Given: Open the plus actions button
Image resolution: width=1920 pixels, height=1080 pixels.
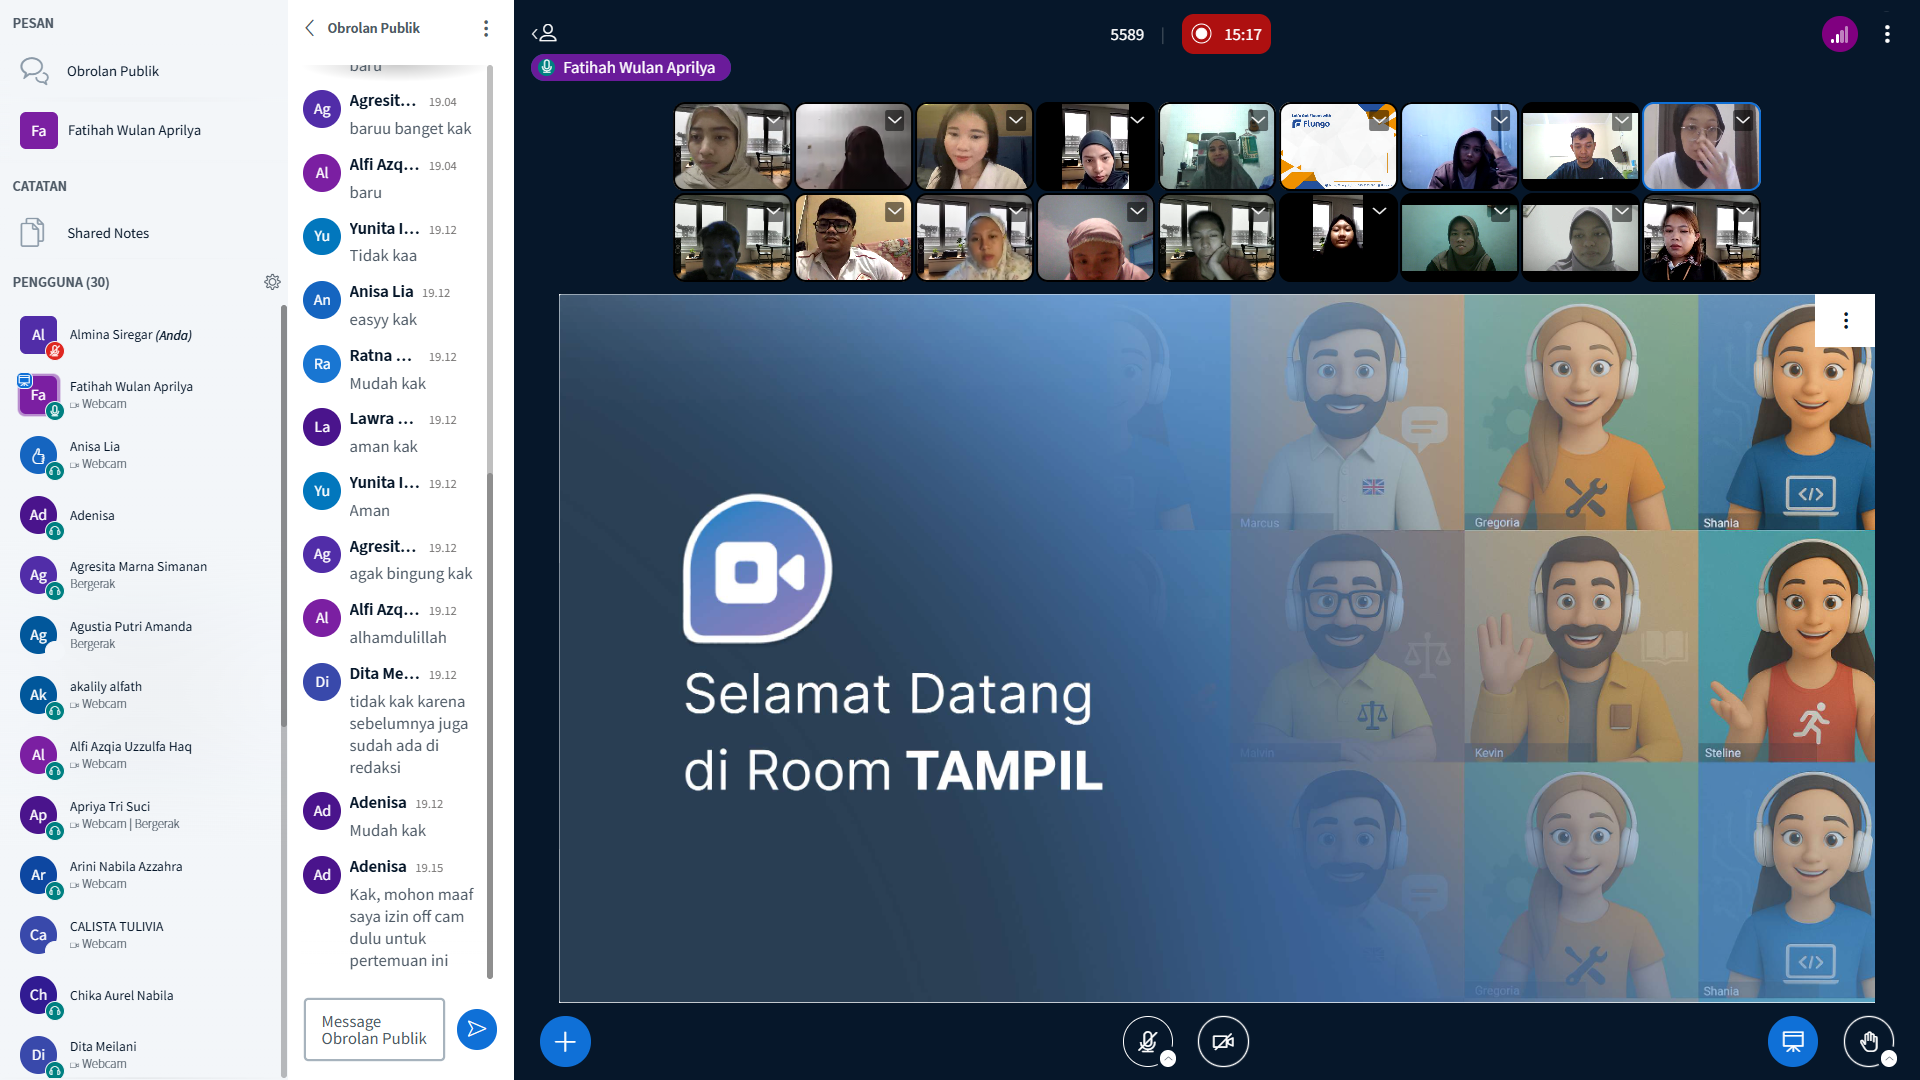Looking at the screenshot, I should click(x=565, y=1042).
